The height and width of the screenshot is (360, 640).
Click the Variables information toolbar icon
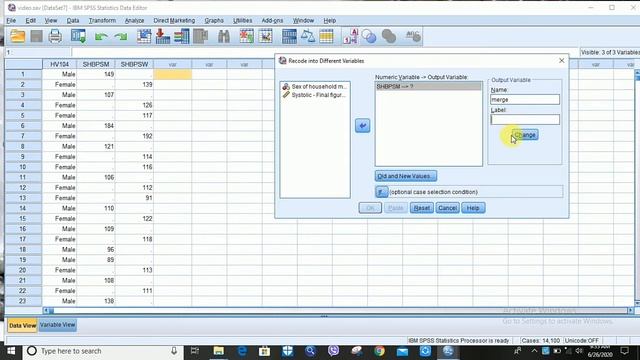click(x=182, y=36)
